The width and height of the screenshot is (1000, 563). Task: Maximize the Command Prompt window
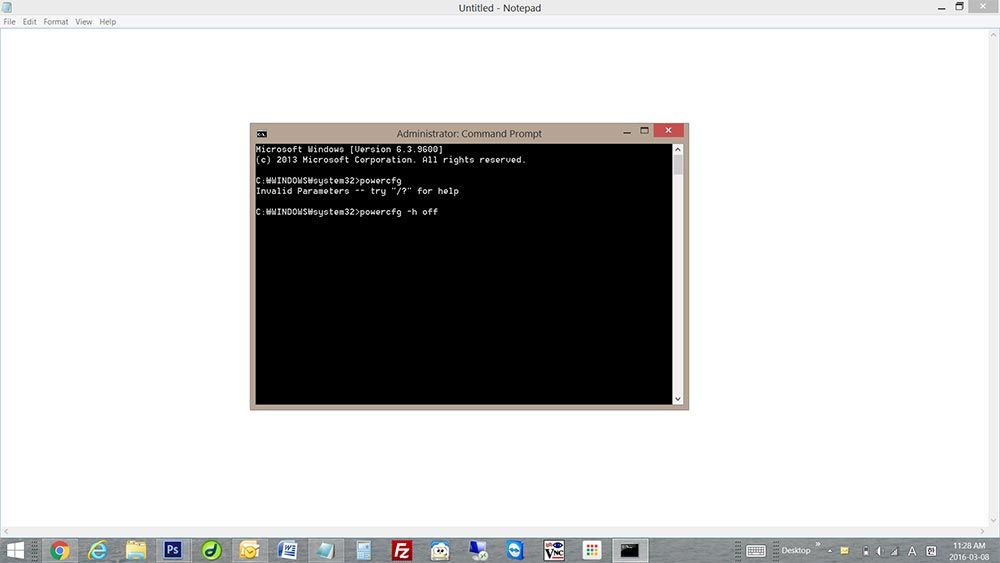(x=644, y=131)
